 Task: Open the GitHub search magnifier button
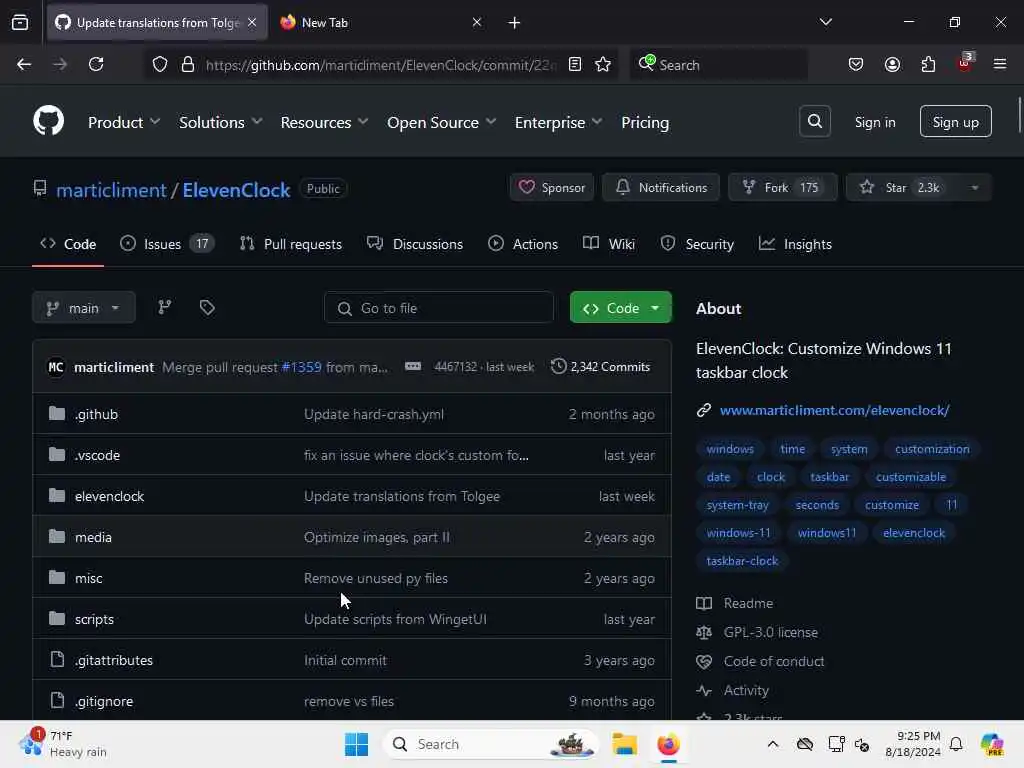click(814, 121)
